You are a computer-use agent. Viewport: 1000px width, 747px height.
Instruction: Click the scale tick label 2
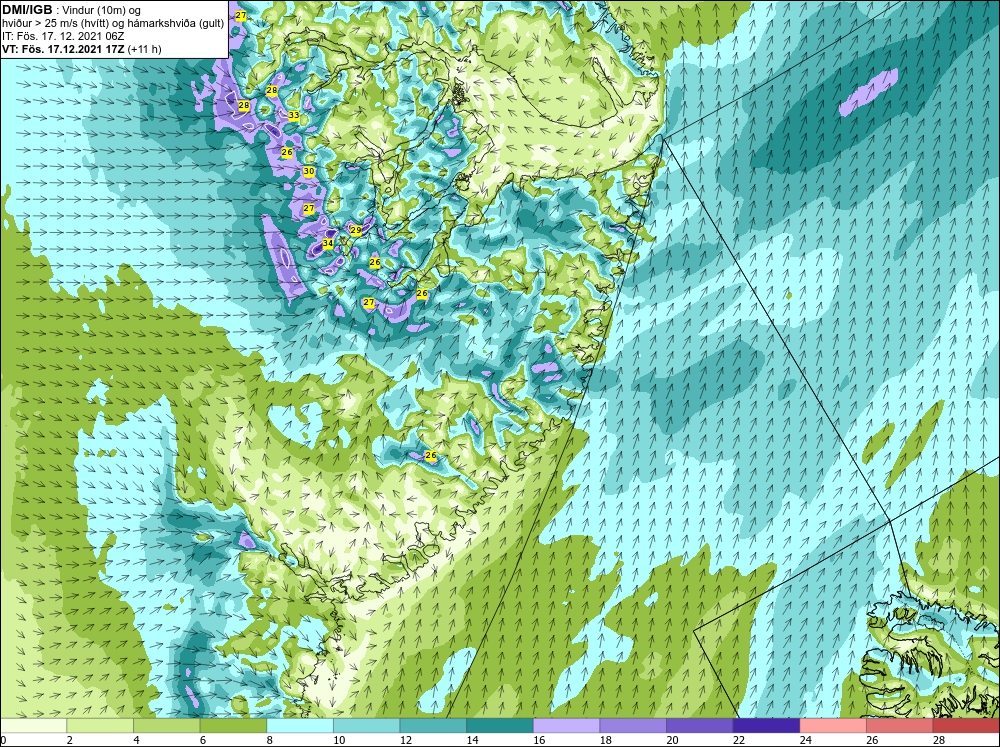[70, 740]
